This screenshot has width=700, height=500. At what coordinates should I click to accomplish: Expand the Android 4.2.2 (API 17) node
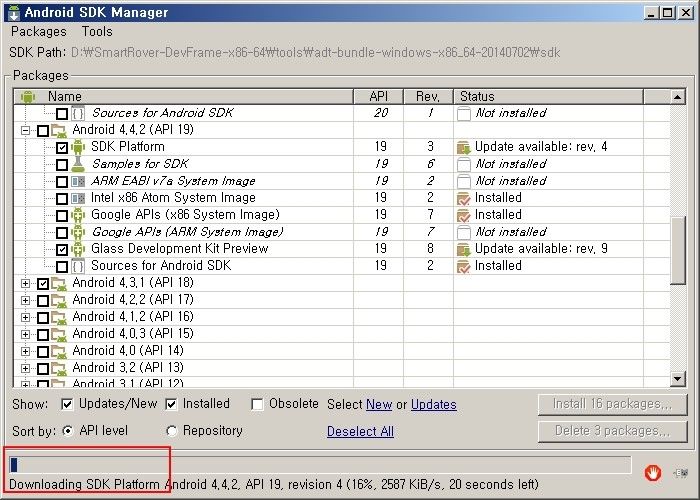pyautogui.click(x=25, y=300)
